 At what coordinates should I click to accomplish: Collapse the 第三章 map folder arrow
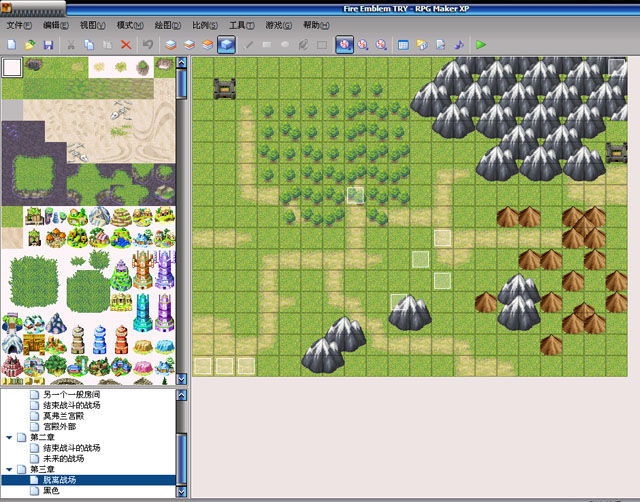click(x=9, y=469)
